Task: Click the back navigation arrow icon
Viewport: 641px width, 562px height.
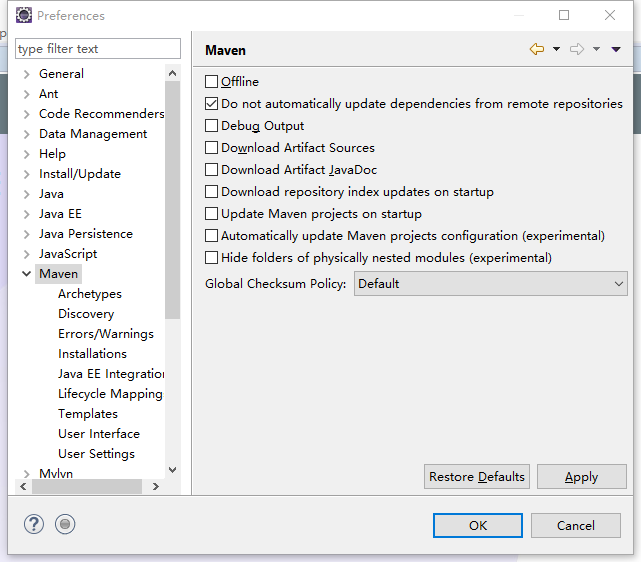Action: click(537, 49)
